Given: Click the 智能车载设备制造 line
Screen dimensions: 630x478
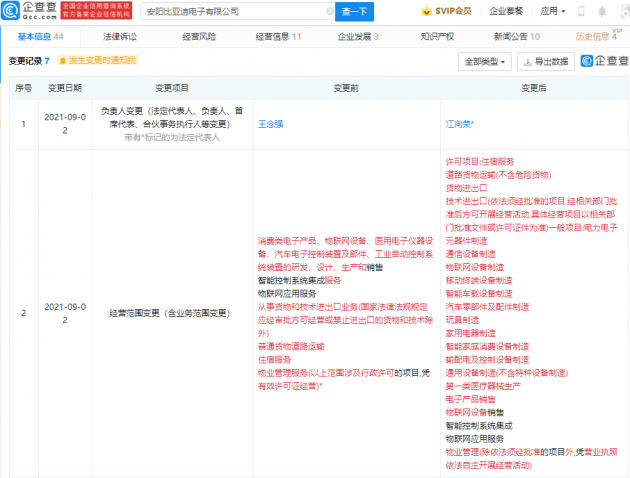Looking at the screenshot, I should (479, 294).
